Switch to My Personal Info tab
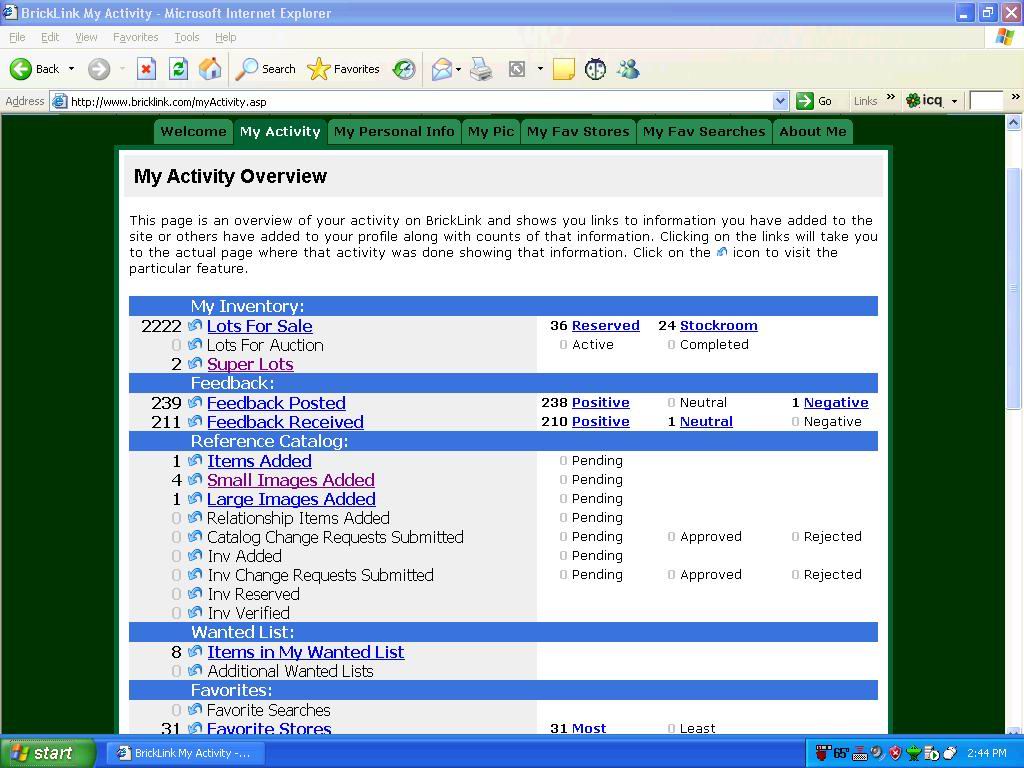 pos(394,131)
